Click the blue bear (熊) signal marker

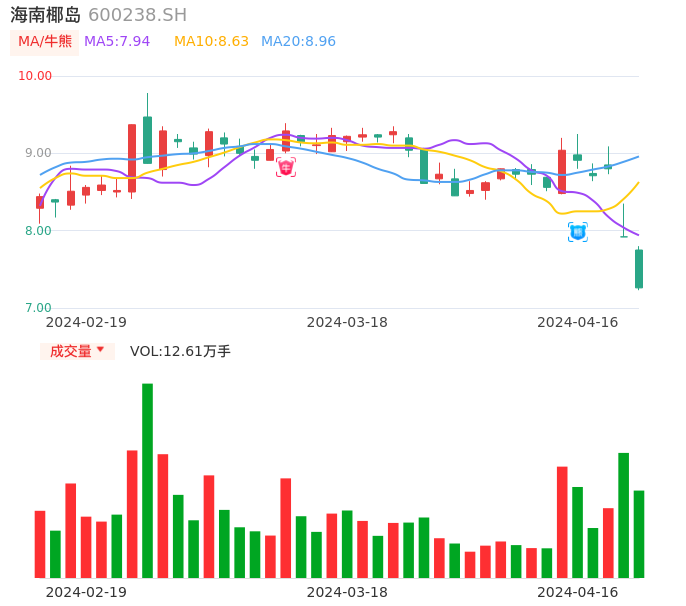[577, 232]
